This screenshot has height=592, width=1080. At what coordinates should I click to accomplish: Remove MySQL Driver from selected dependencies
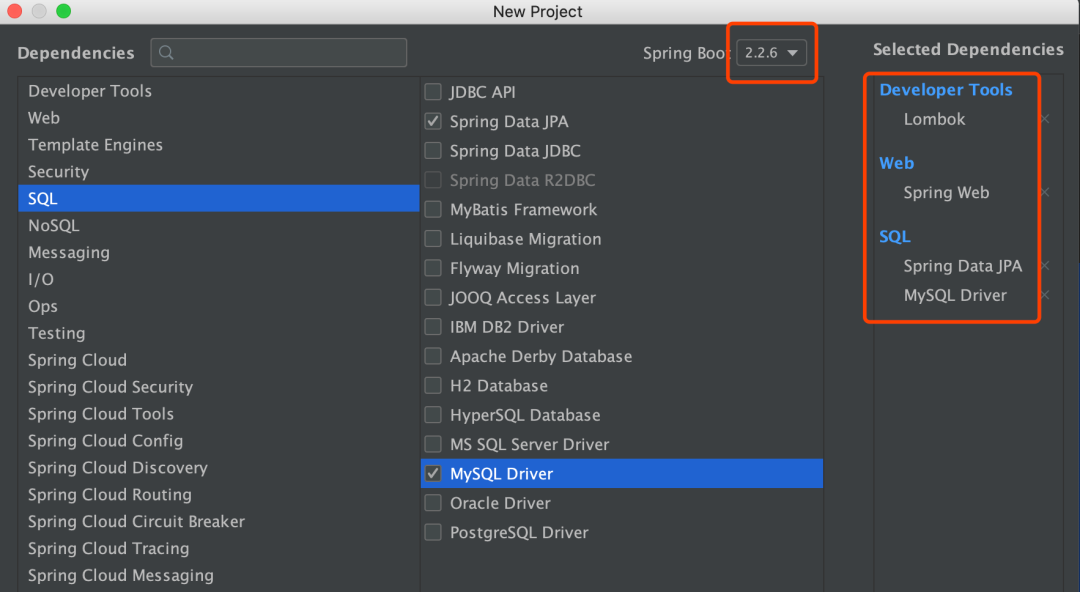(x=1044, y=295)
